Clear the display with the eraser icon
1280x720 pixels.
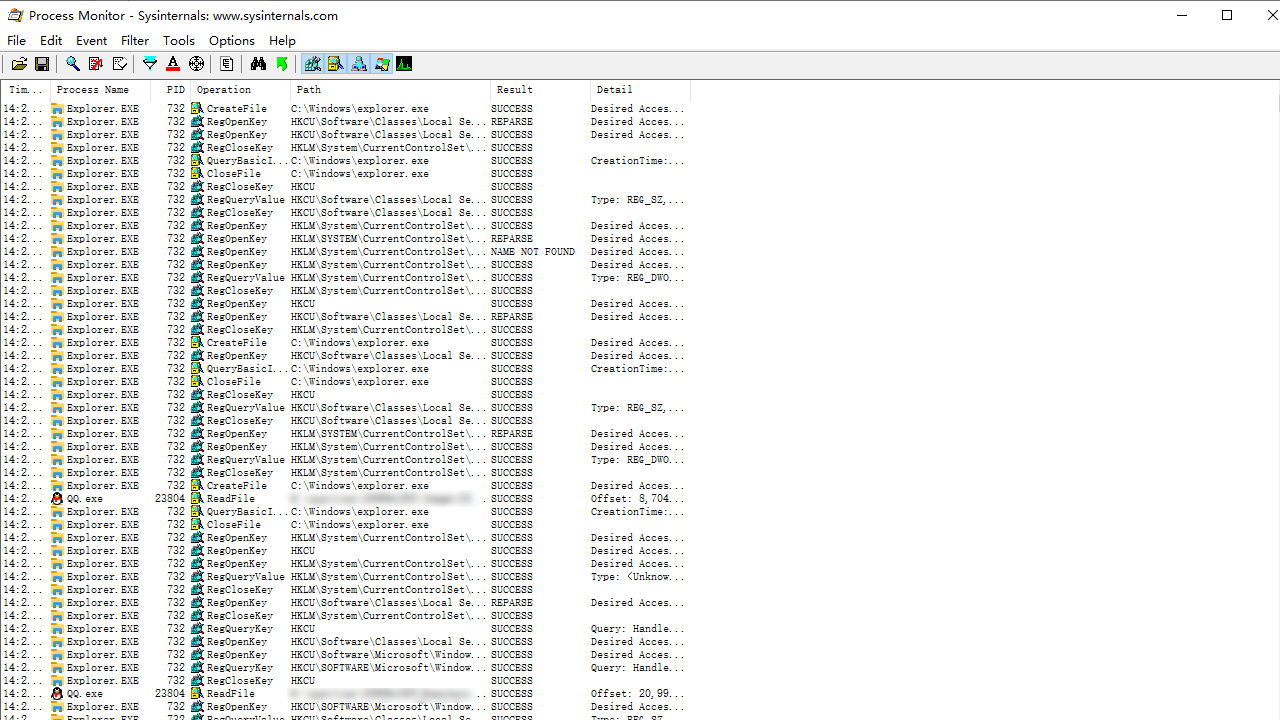(120, 64)
